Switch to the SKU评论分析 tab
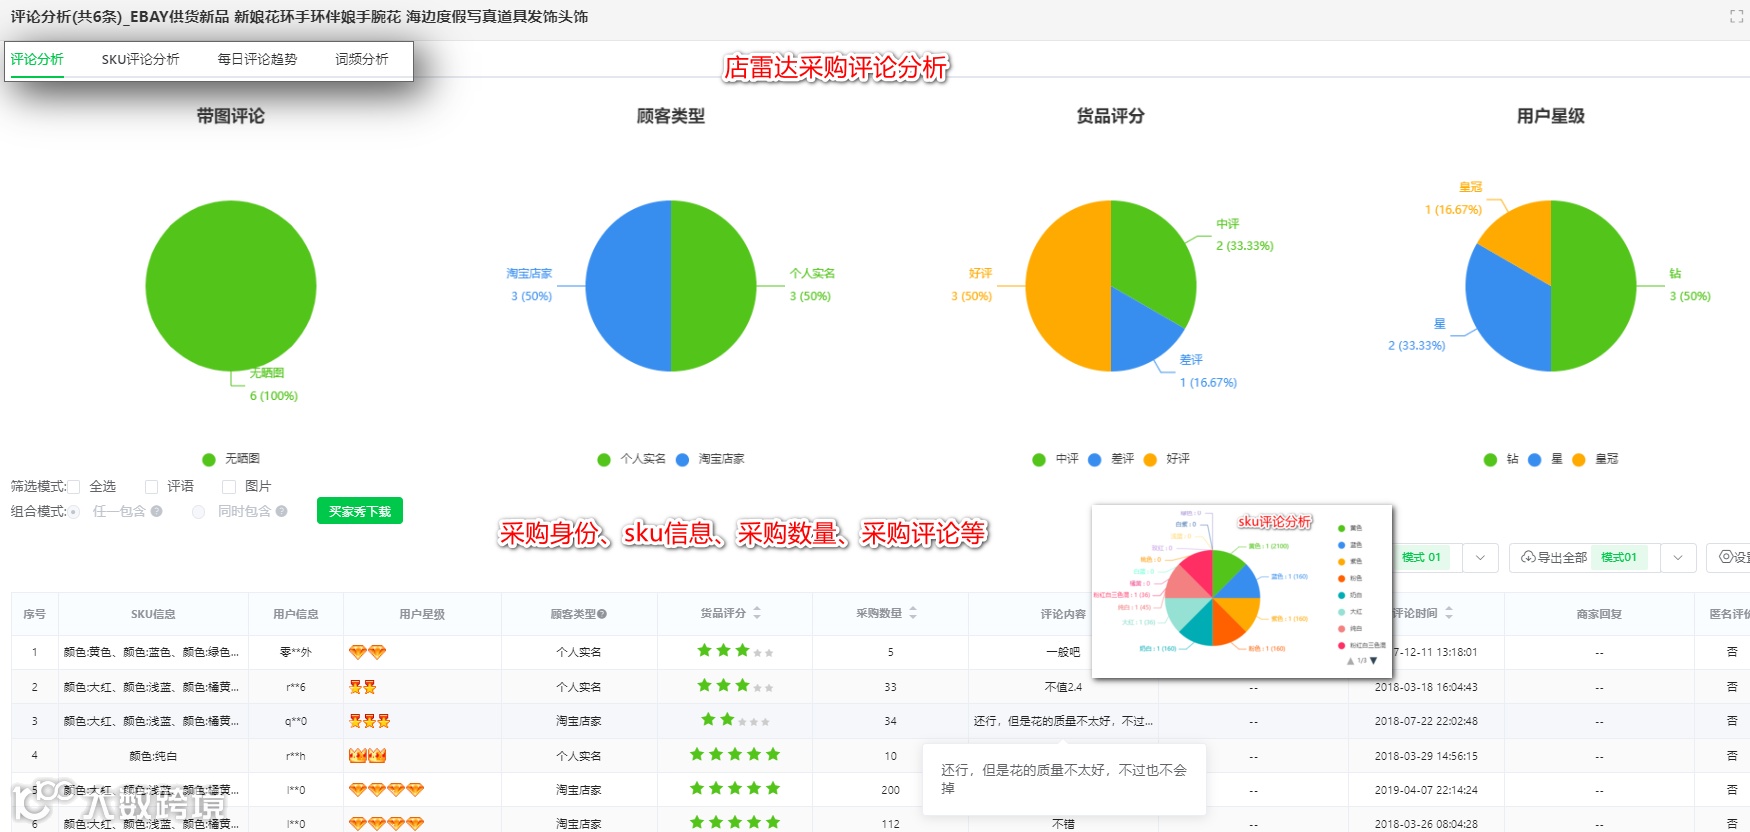1750x832 pixels. [140, 60]
